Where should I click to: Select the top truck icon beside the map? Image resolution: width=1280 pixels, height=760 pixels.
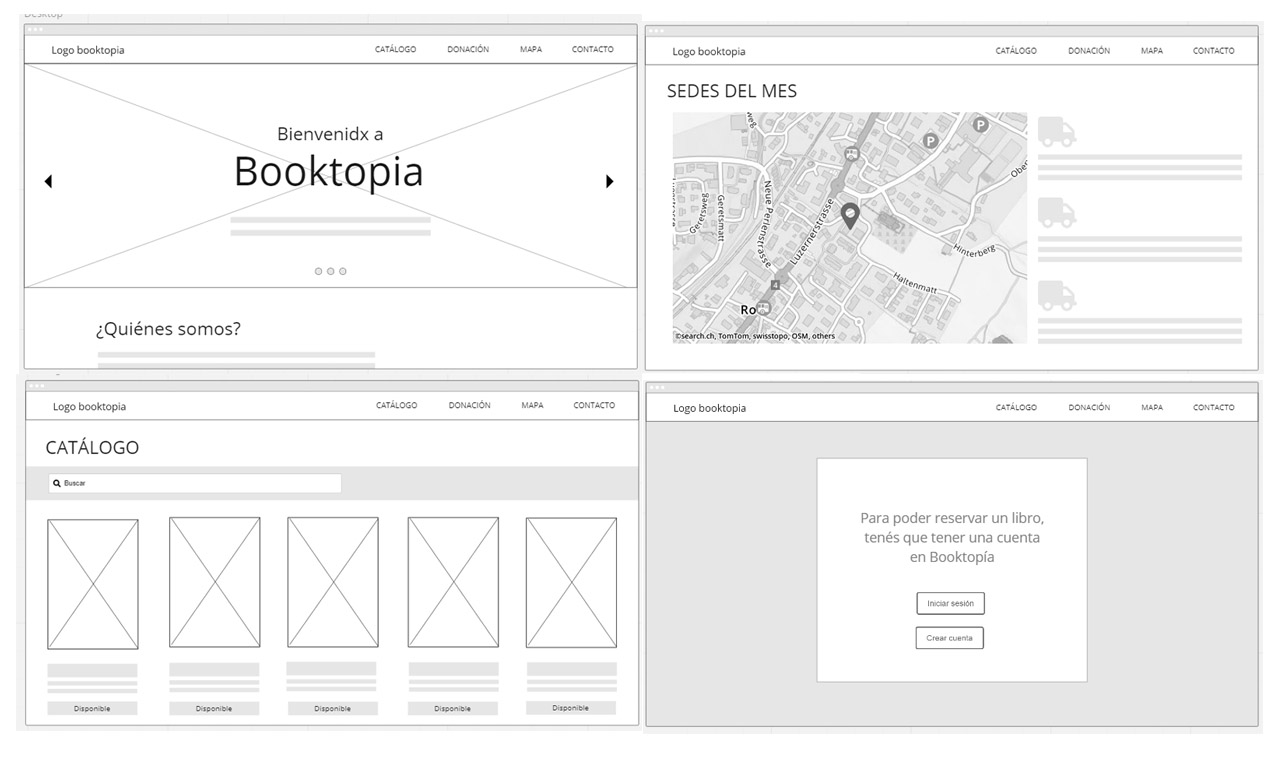click(1056, 132)
